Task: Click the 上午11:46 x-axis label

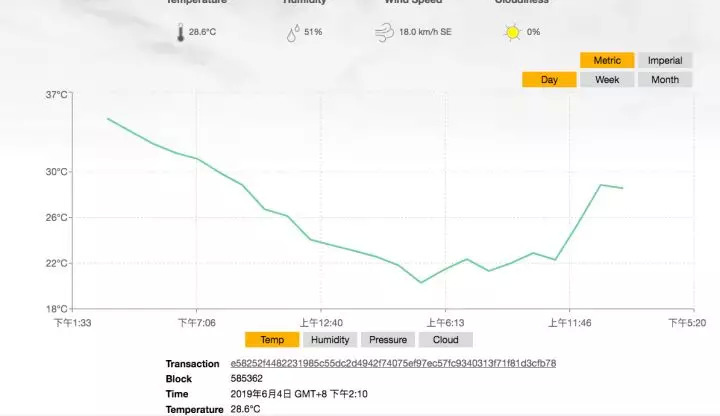Action: (x=569, y=323)
